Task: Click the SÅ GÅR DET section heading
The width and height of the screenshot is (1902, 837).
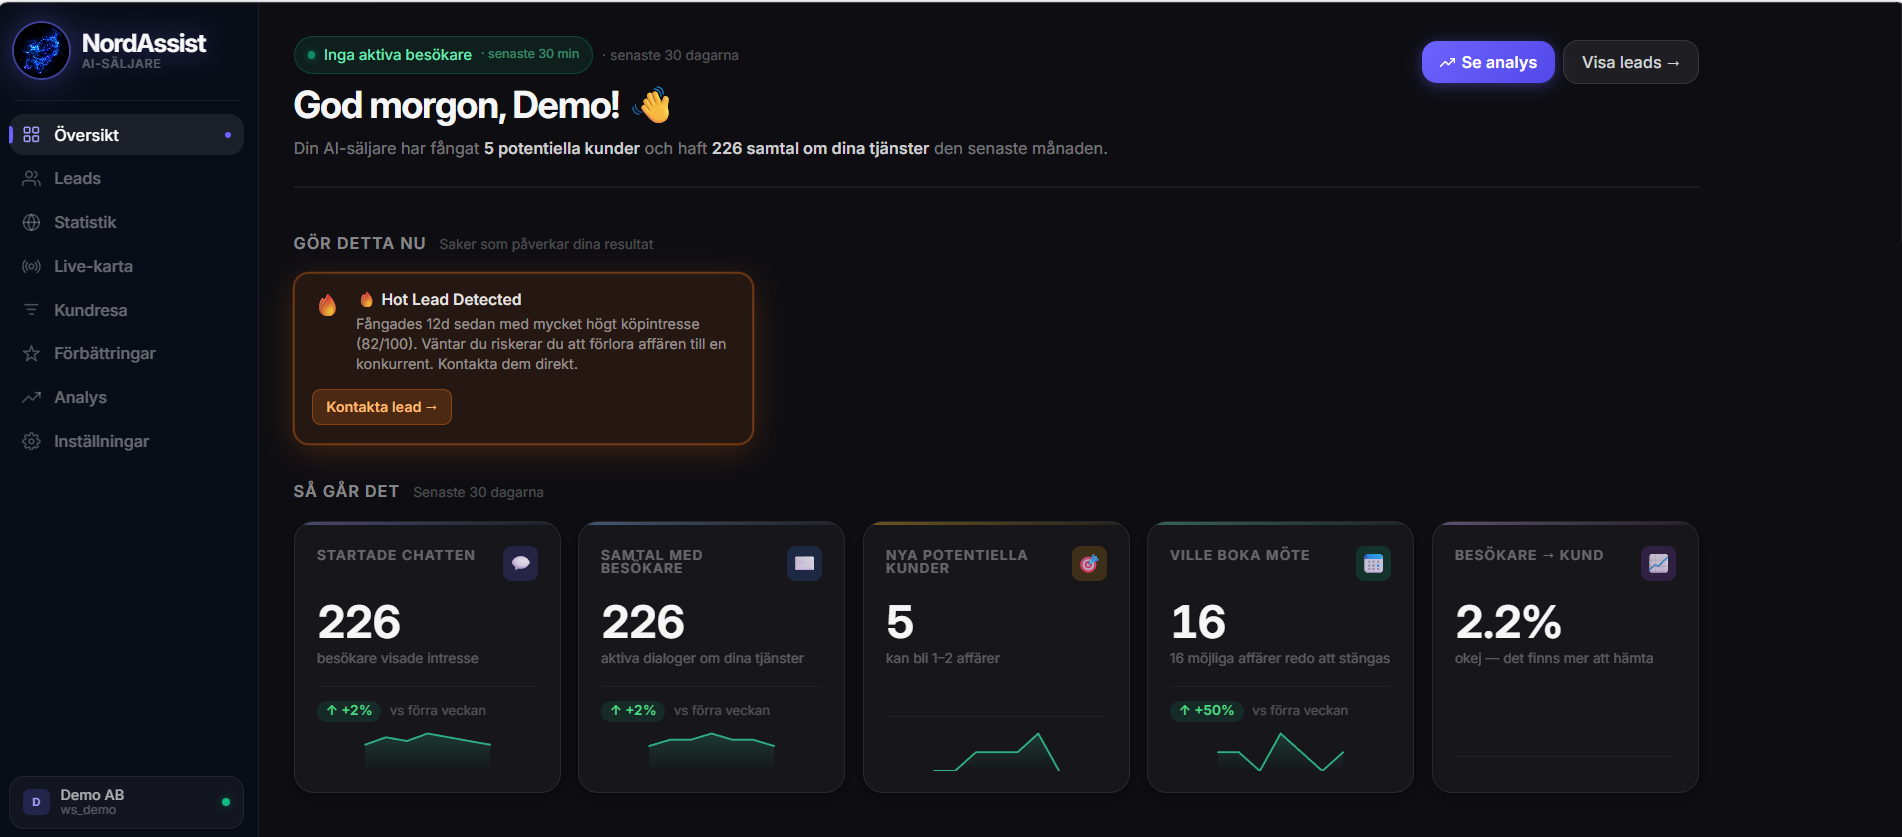Action: [346, 491]
